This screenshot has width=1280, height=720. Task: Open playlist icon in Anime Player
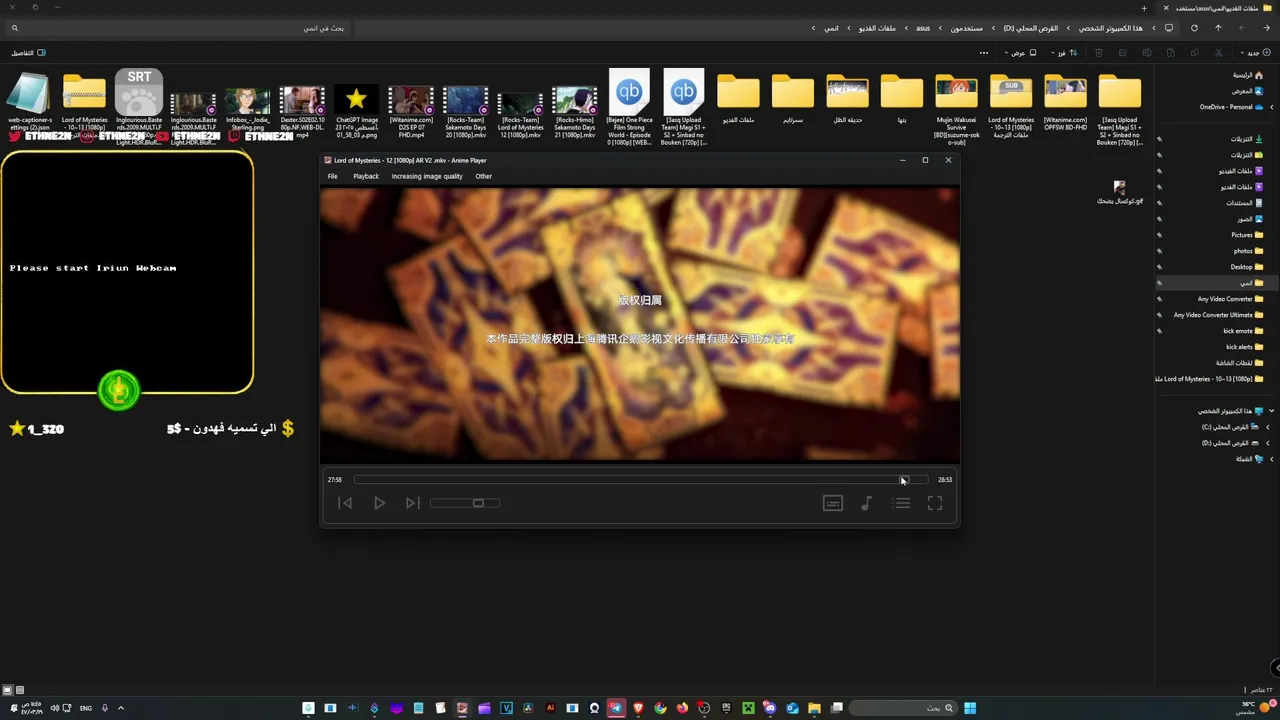(x=902, y=503)
